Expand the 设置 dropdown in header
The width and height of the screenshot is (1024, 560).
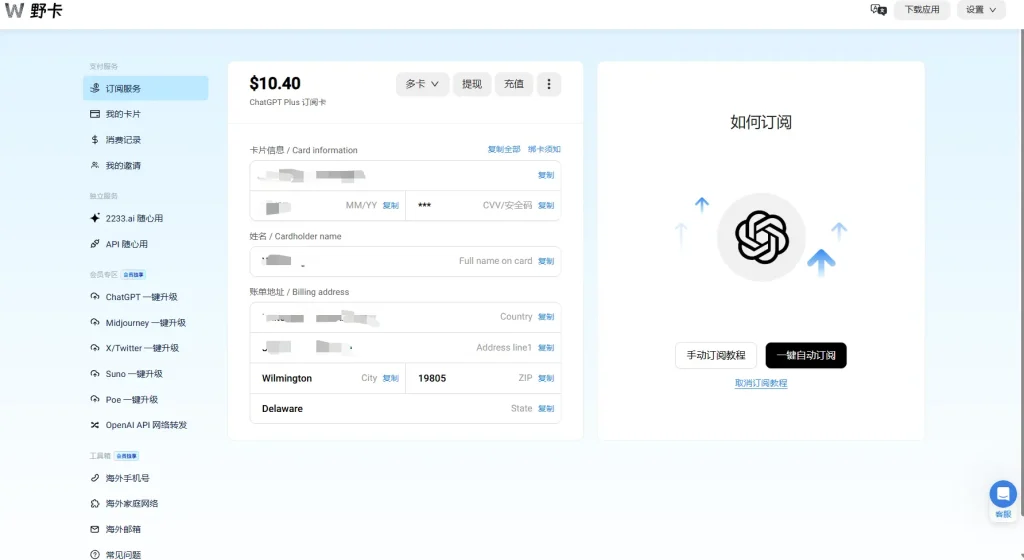coord(981,10)
